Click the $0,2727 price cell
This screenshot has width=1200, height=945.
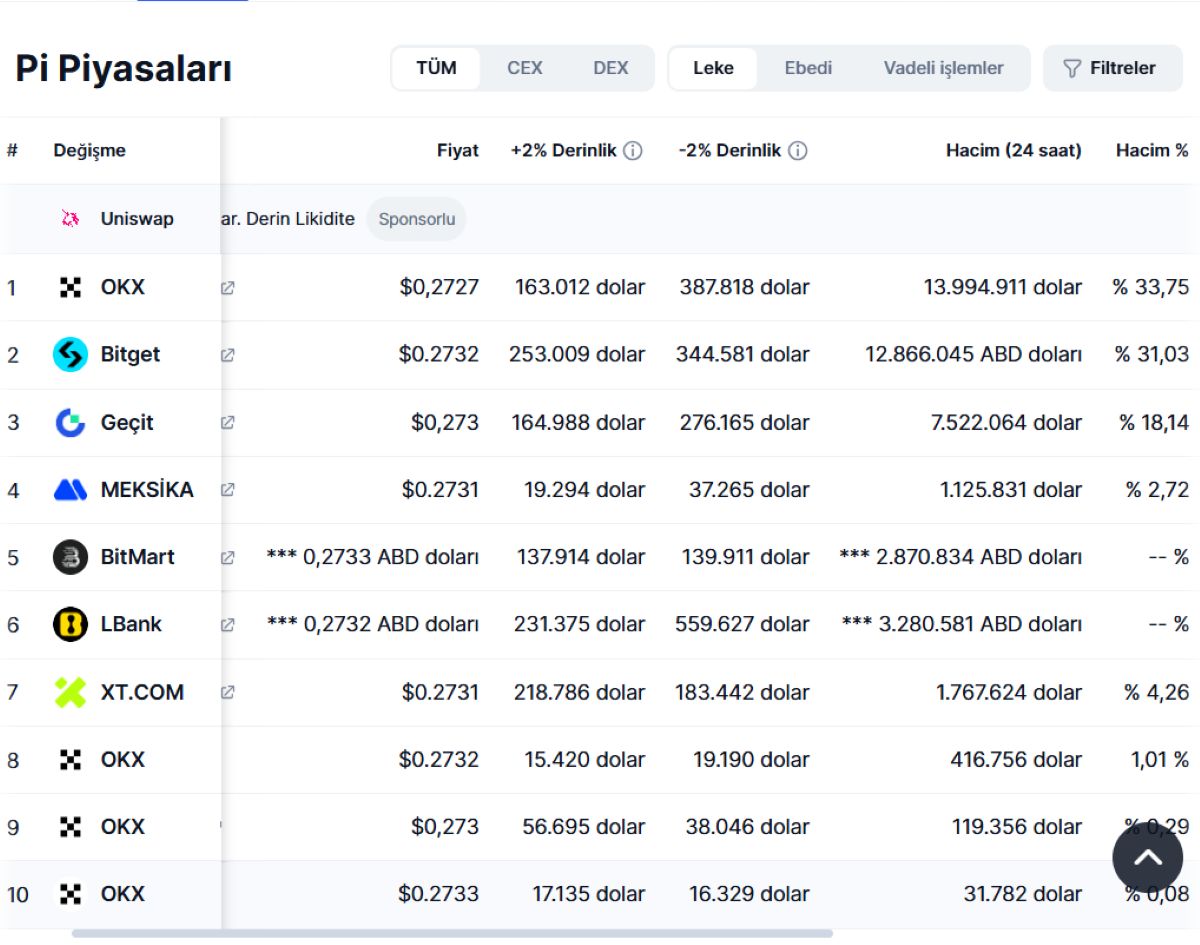439,288
